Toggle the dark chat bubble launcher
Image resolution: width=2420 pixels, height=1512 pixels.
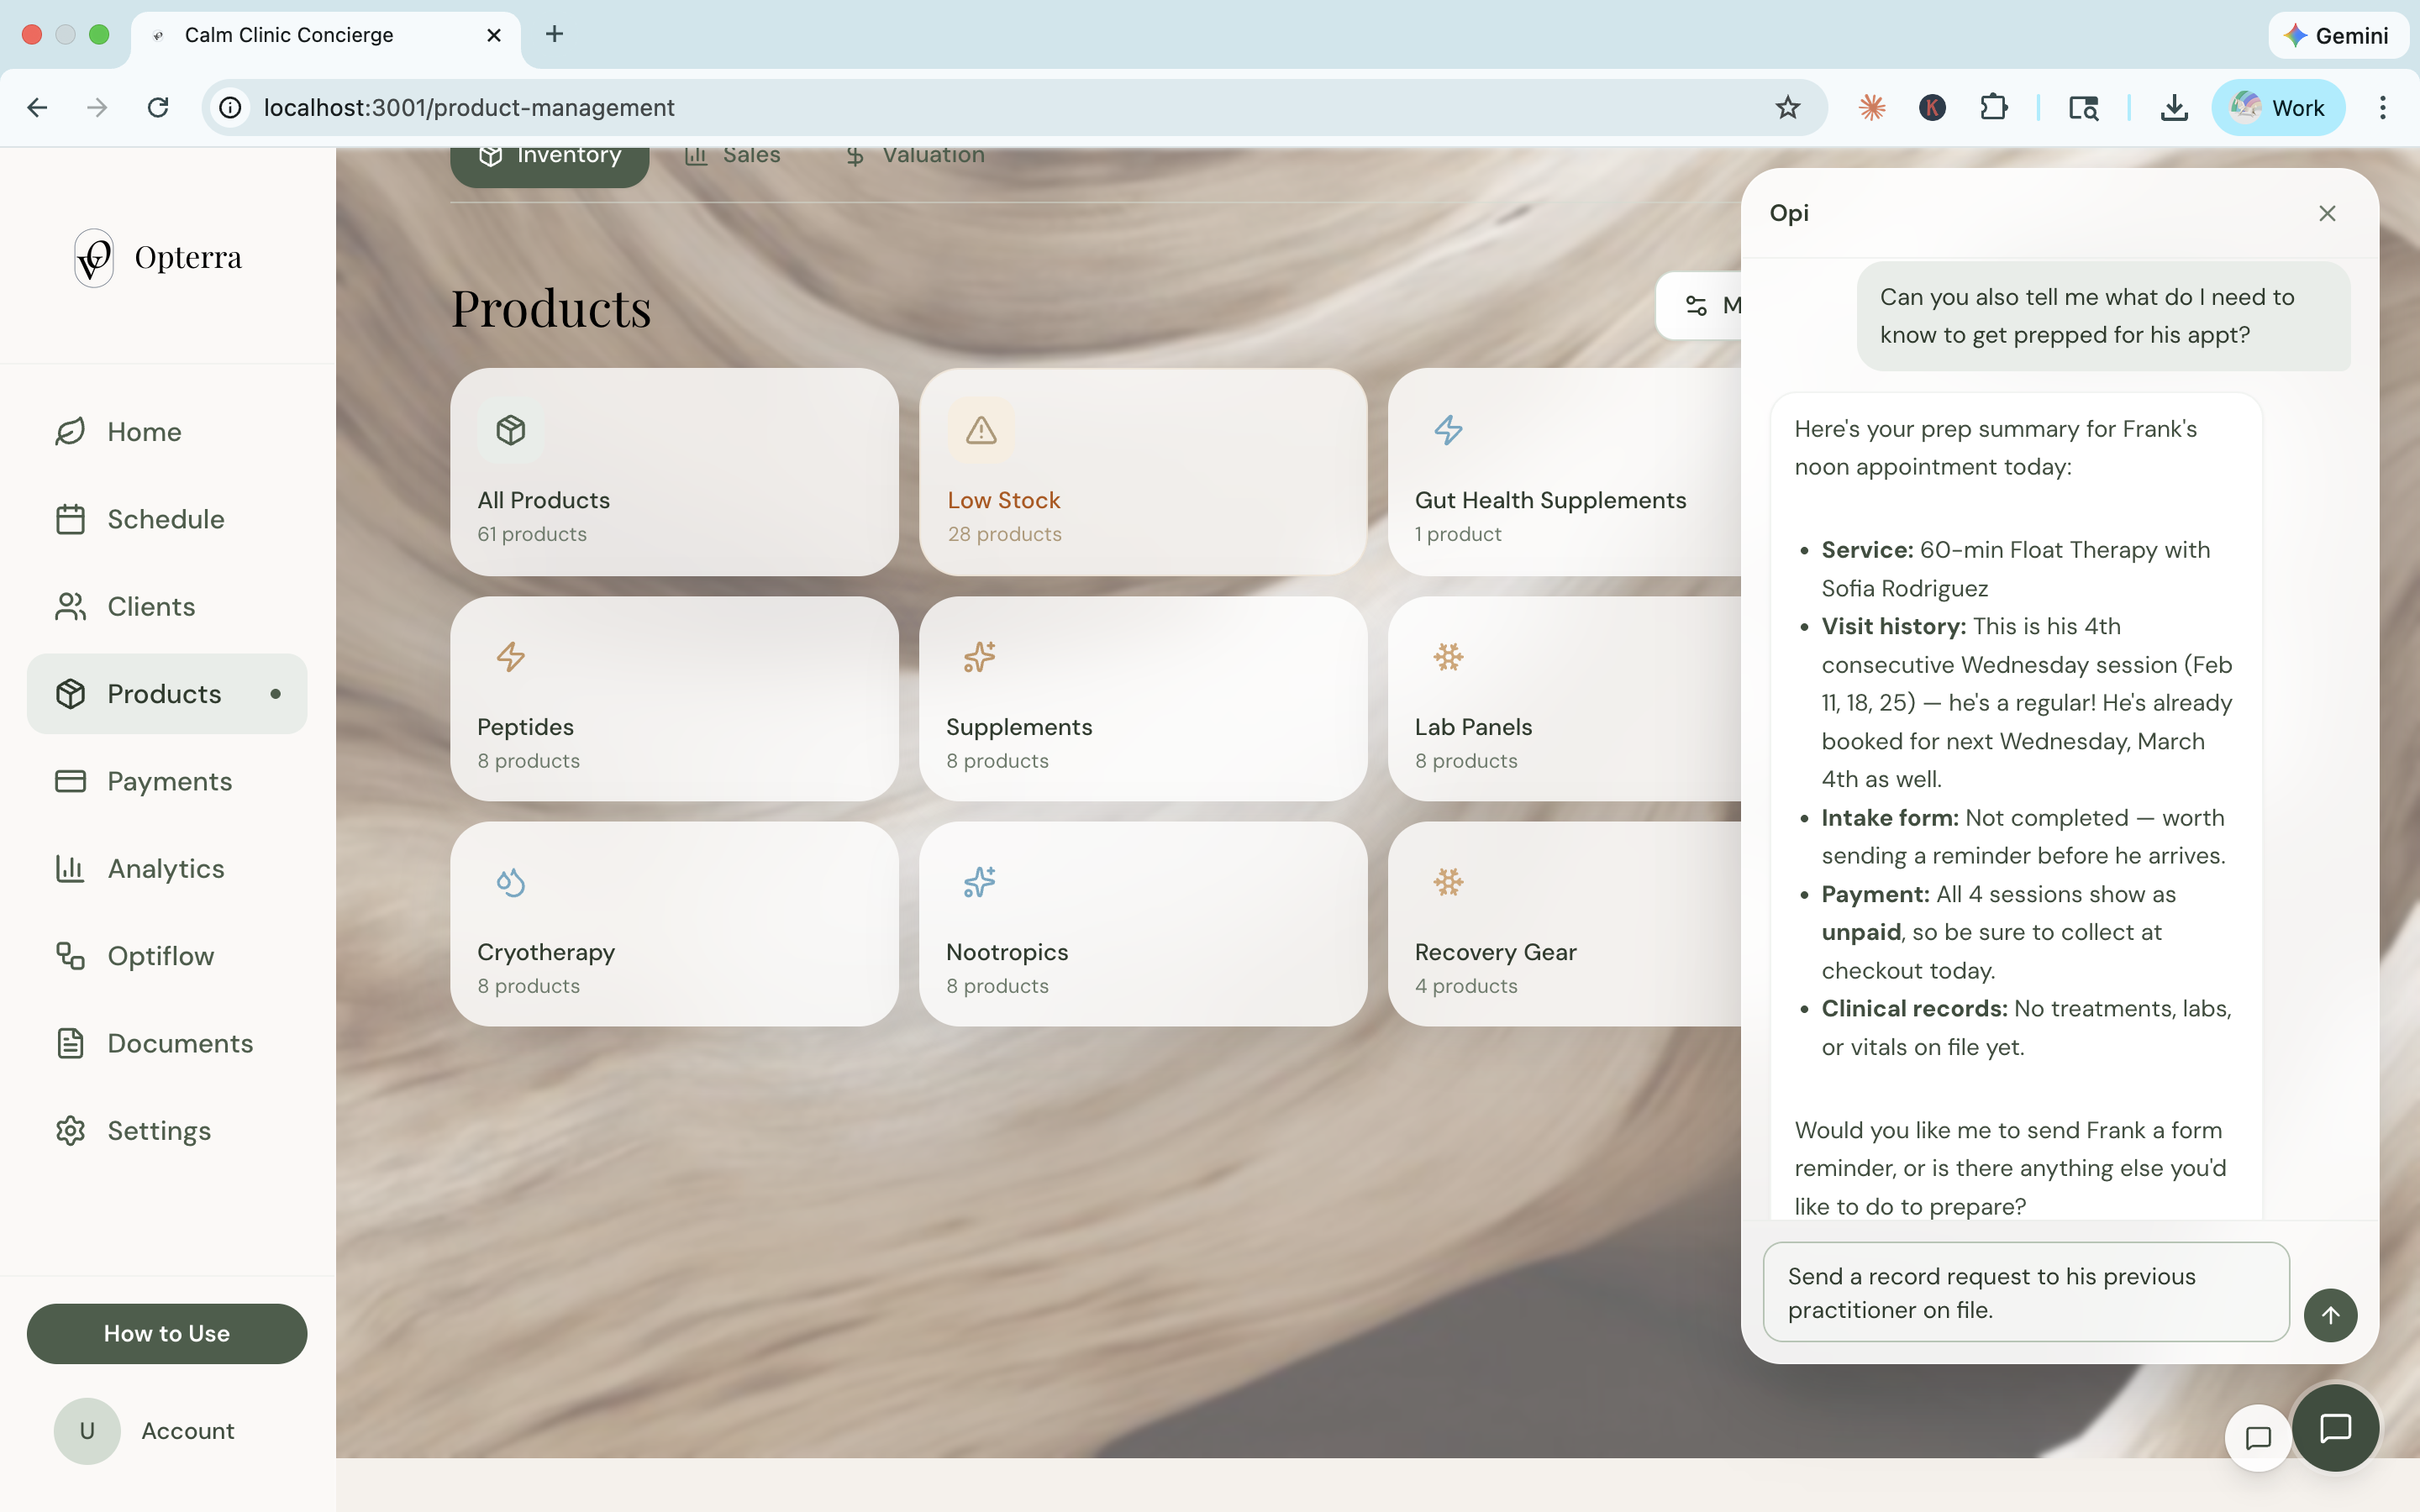(x=2334, y=1428)
